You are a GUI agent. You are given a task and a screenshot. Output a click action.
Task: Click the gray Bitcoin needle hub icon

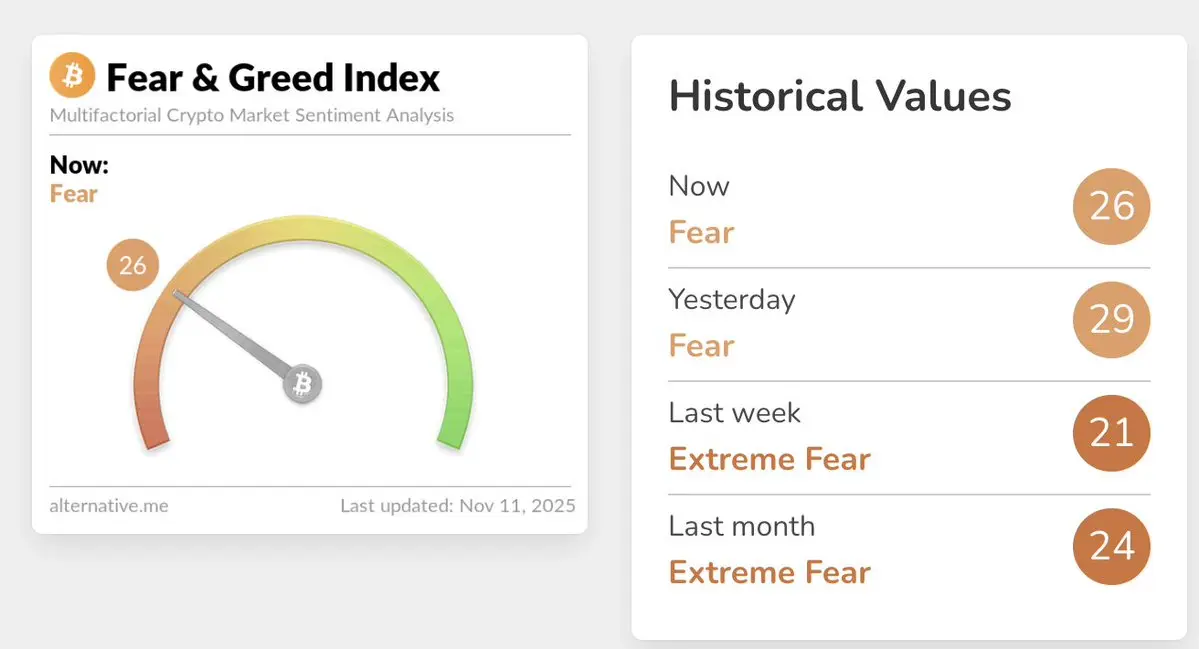302,384
